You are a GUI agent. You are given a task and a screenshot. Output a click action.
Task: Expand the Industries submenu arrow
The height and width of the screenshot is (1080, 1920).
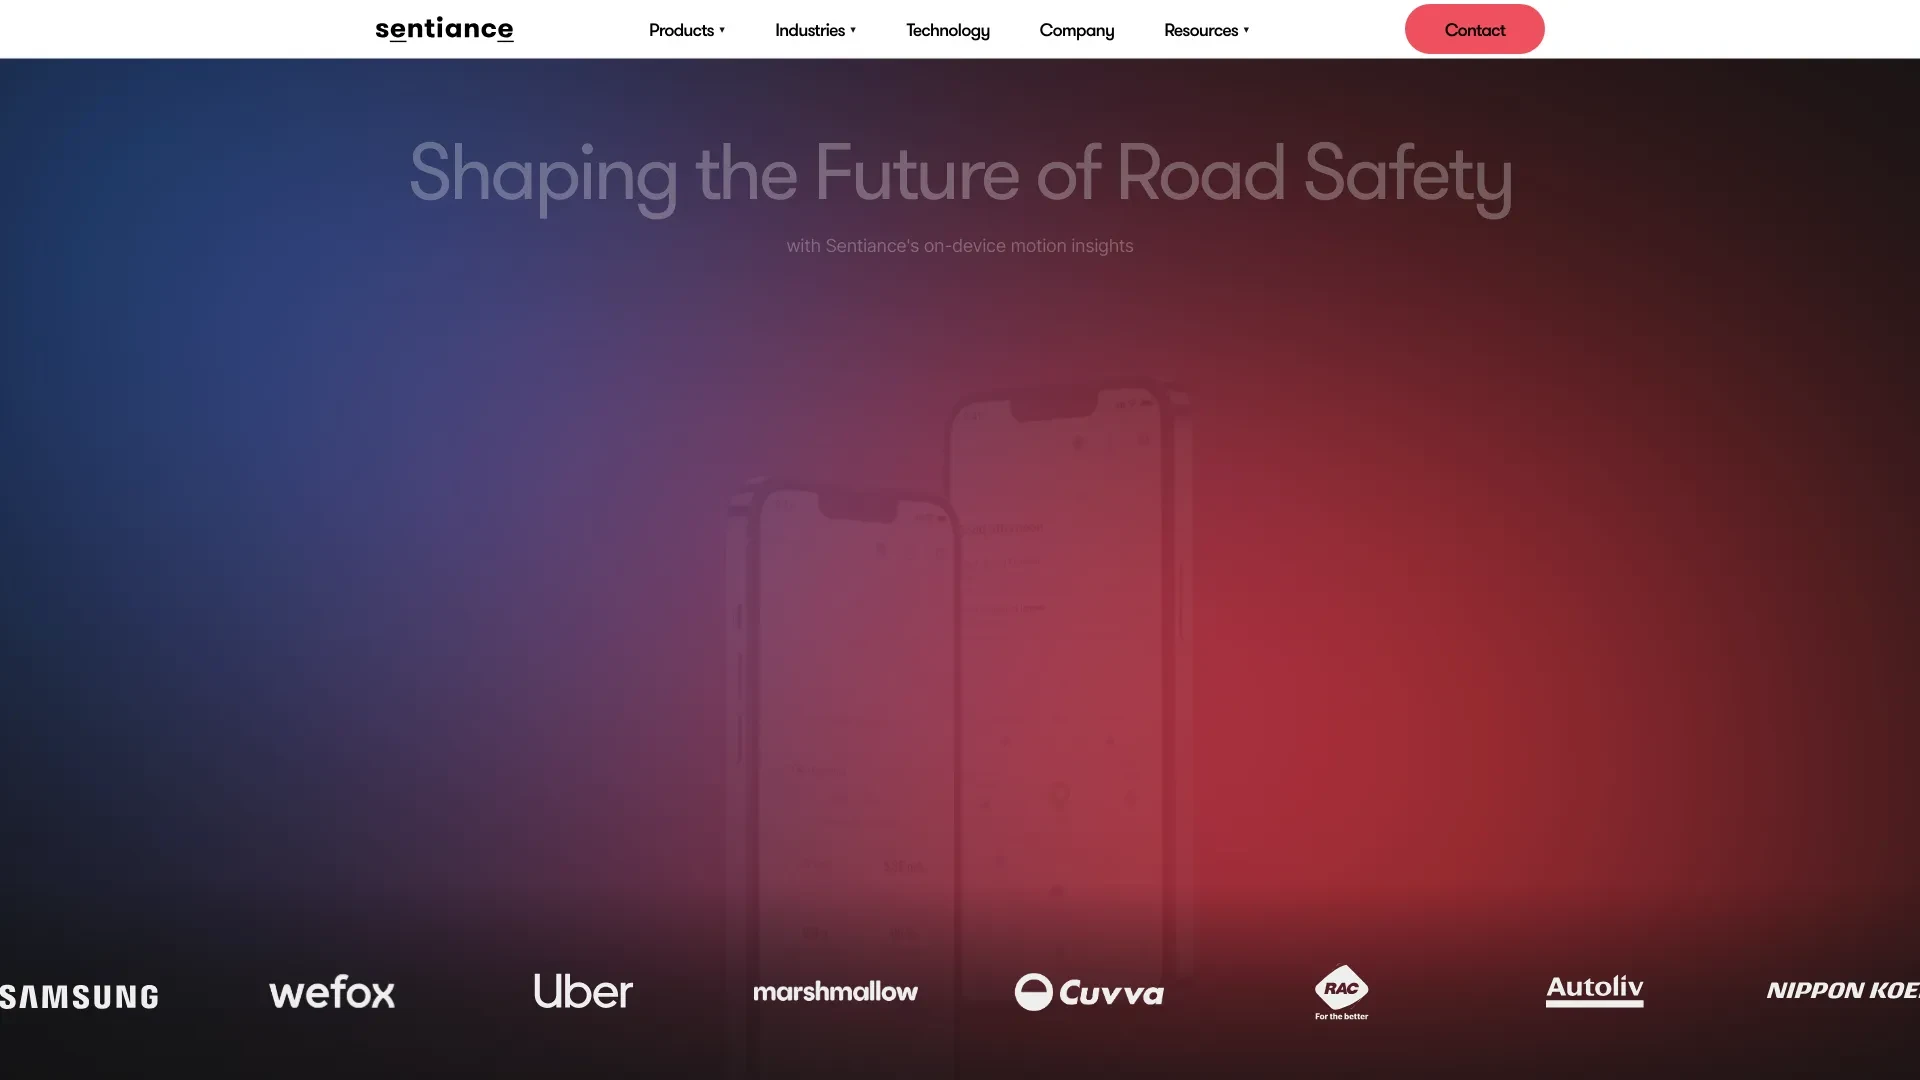[x=853, y=29]
